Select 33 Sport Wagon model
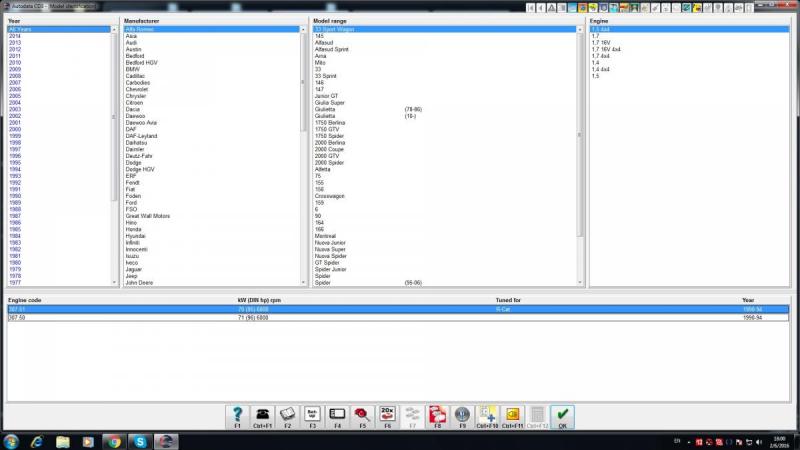Screen dimensions: 800x450 [444, 30]
